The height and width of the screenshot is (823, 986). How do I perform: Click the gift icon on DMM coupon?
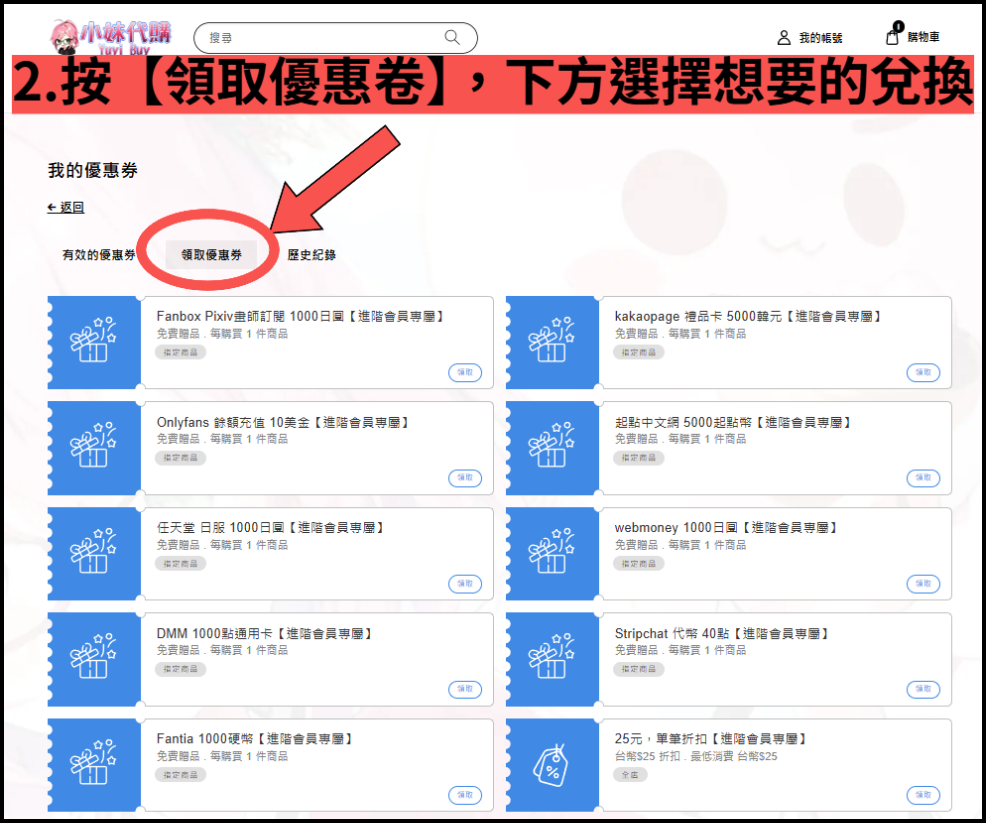coord(94,656)
